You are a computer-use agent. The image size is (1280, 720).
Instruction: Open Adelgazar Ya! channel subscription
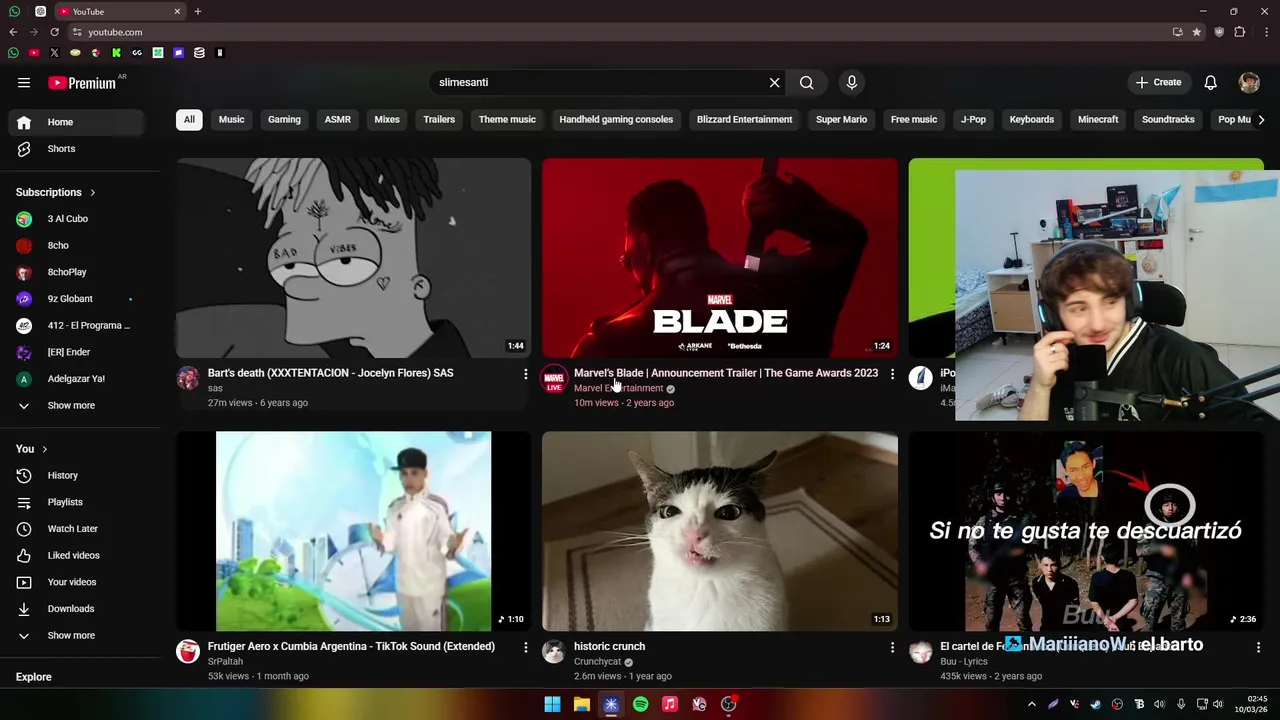click(77, 379)
